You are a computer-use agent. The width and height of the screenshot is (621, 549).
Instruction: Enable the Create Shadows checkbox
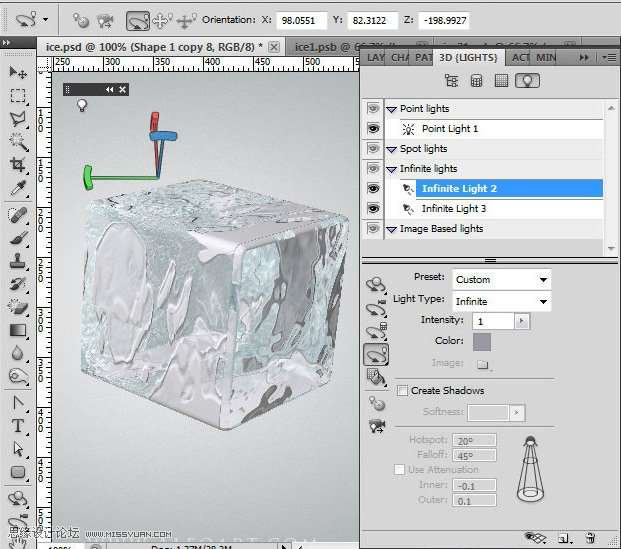tap(402, 391)
